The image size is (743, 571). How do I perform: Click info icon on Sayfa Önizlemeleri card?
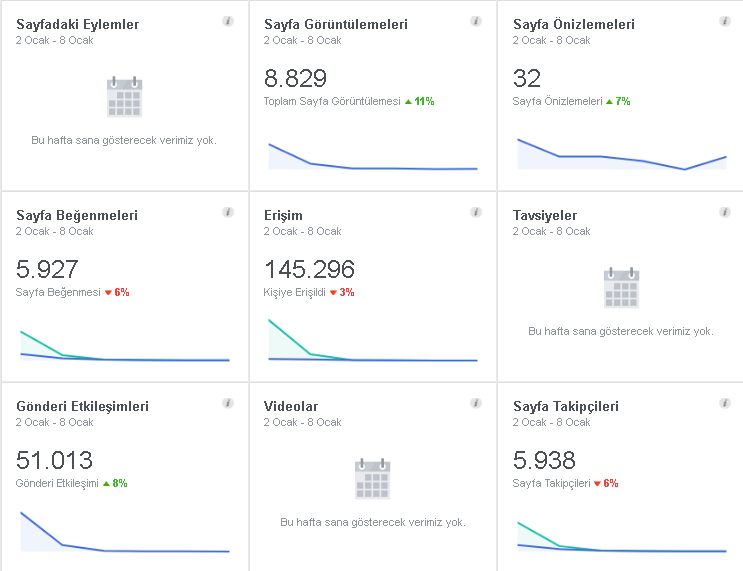[725, 21]
